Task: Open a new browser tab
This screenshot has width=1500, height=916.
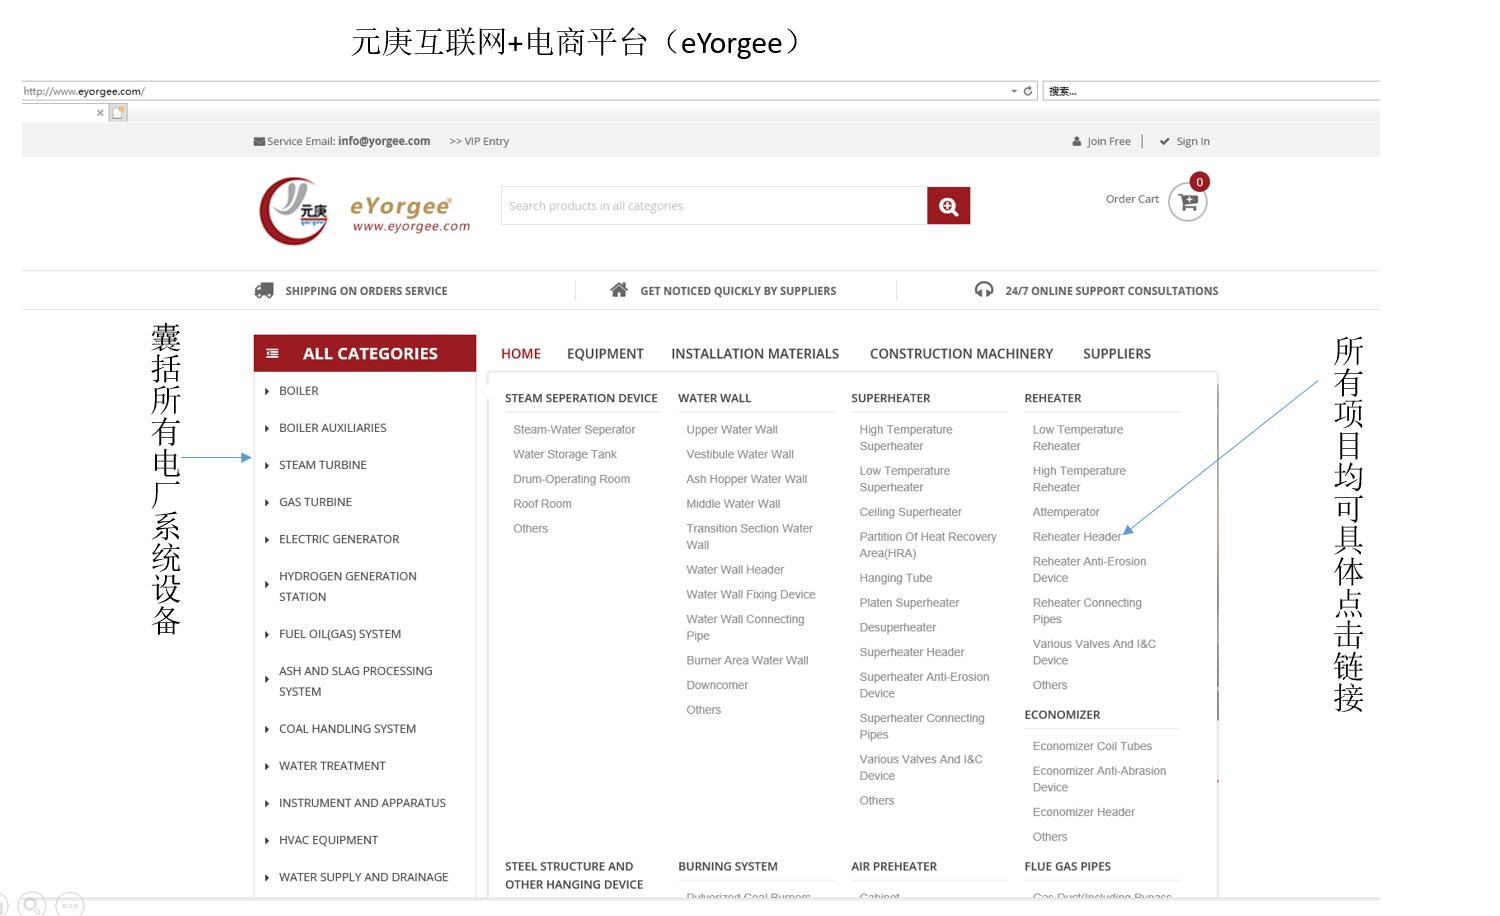Action: point(118,113)
